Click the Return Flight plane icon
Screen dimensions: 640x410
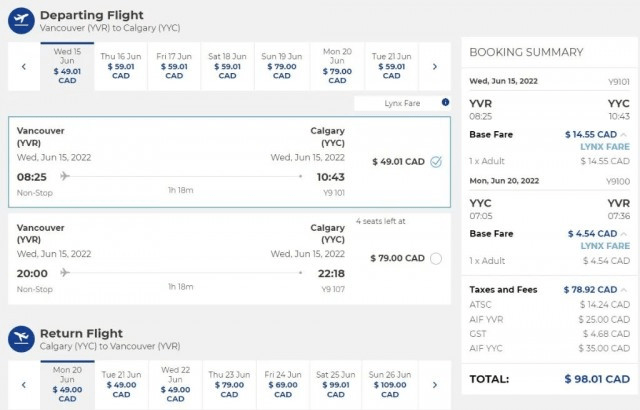coord(21,338)
